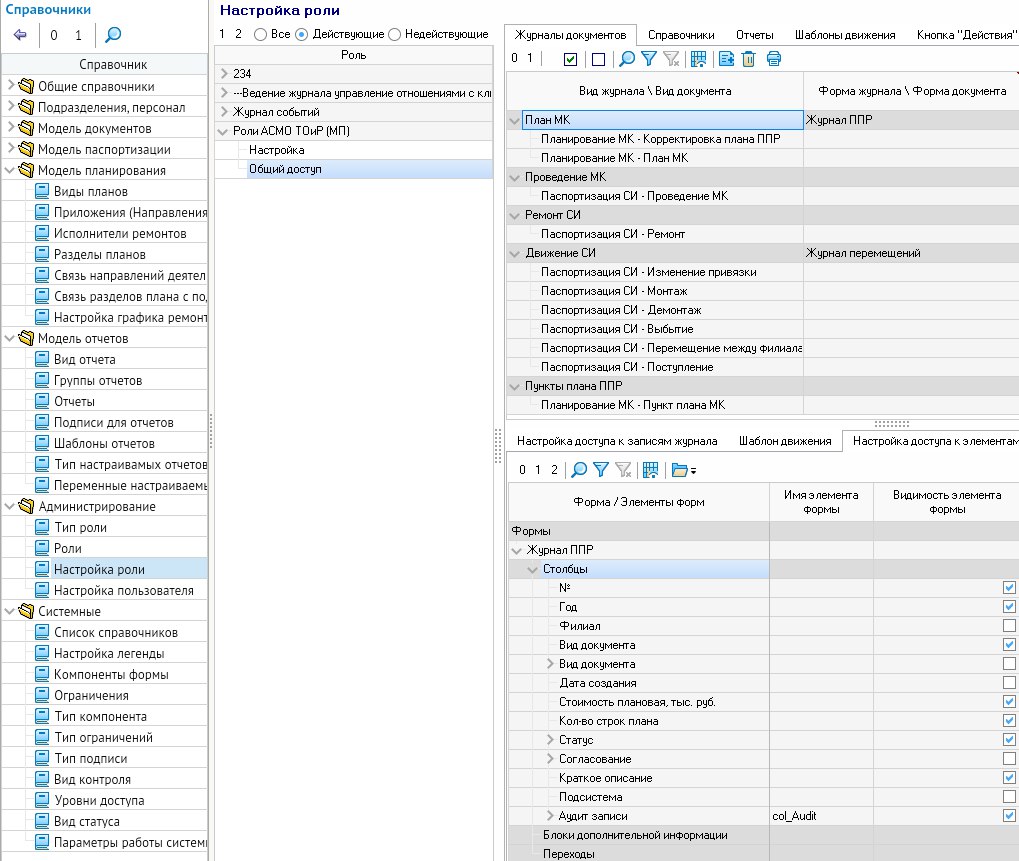Click Вид журнала \ Вид документа header
The height and width of the screenshot is (861, 1019).
pos(655,91)
